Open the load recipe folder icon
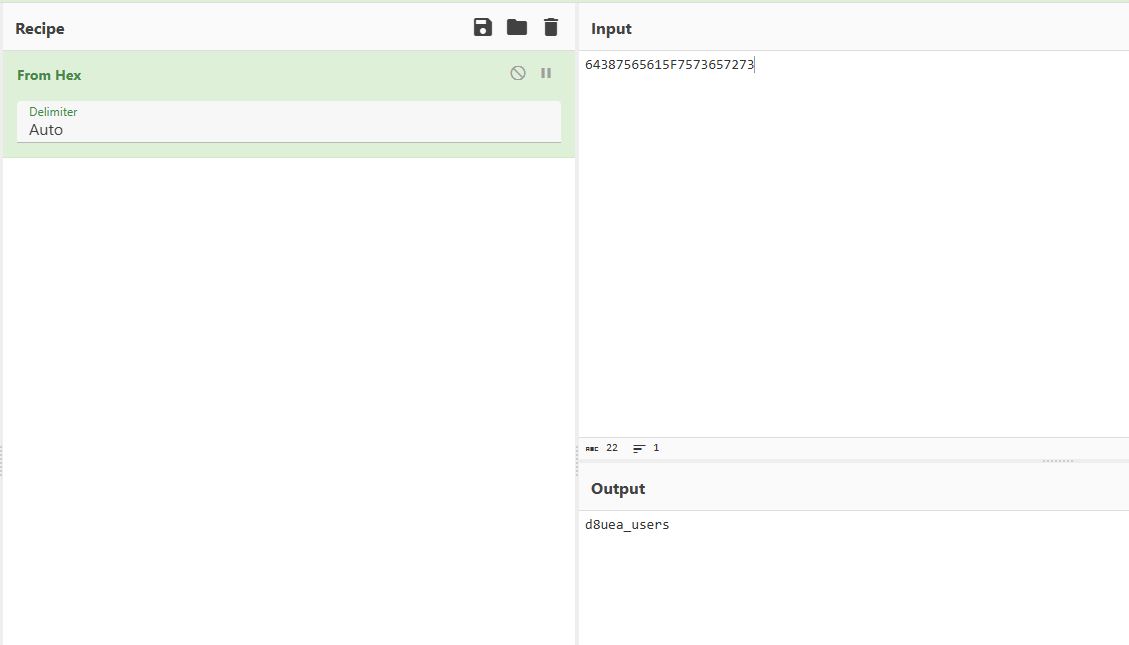Viewport: 1129px width, 645px height. pyautogui.click(x=516, y=28)
